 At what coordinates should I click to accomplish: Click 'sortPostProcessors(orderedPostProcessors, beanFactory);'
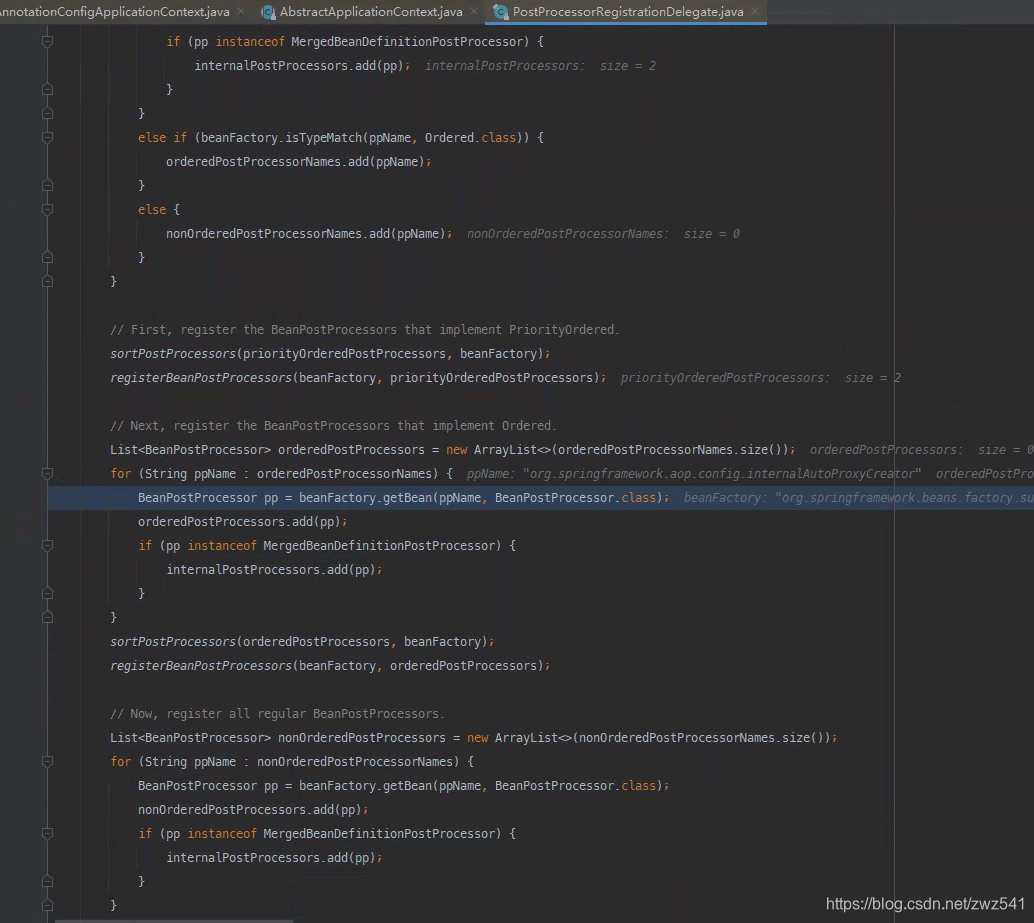pos(302,641)
